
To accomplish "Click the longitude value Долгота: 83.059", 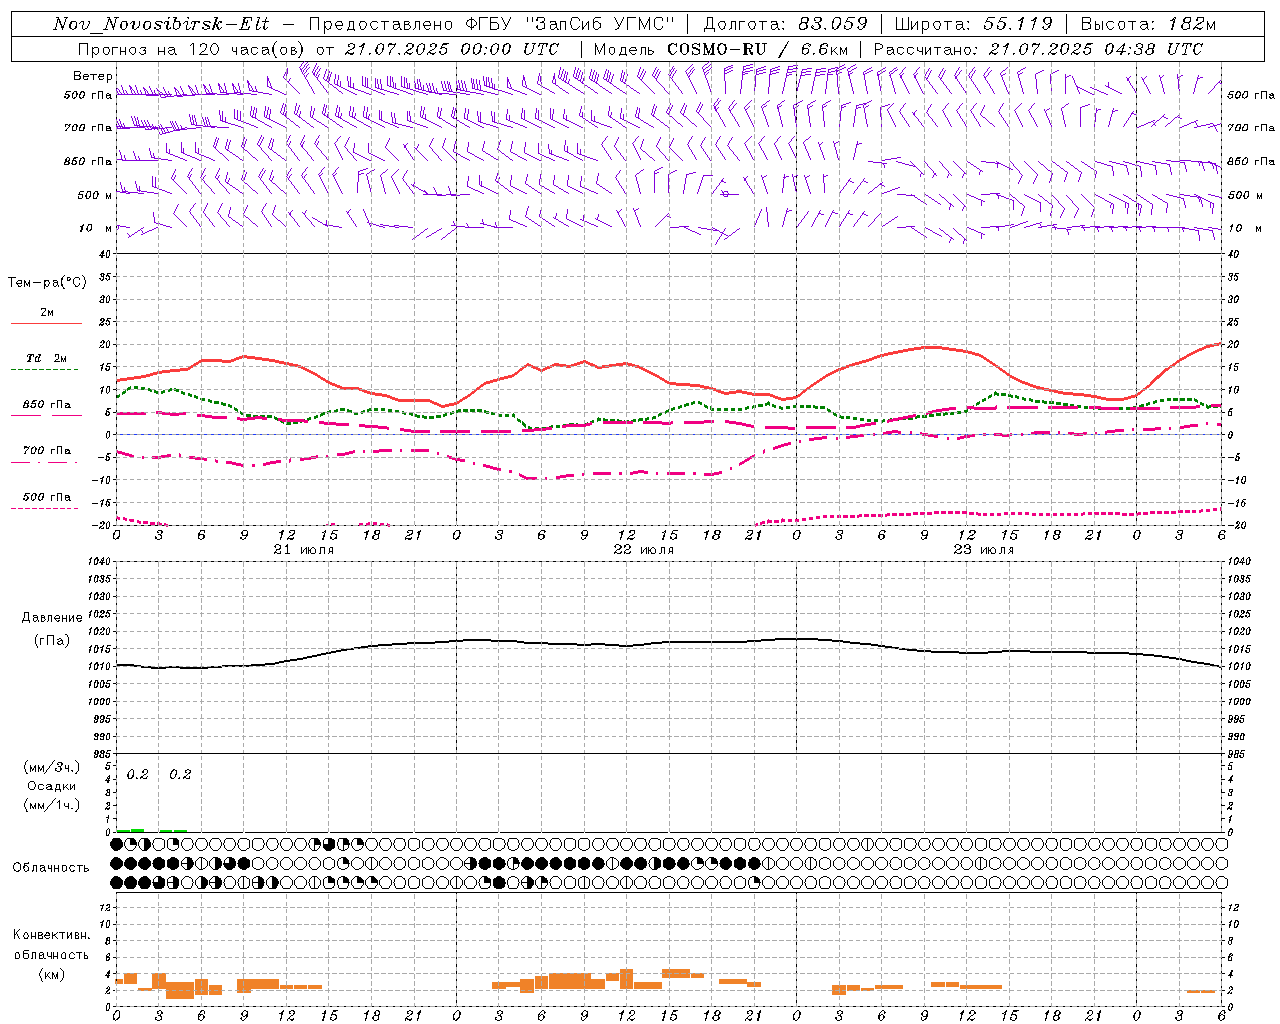I will pyautogui.click(x=785, y=24).
